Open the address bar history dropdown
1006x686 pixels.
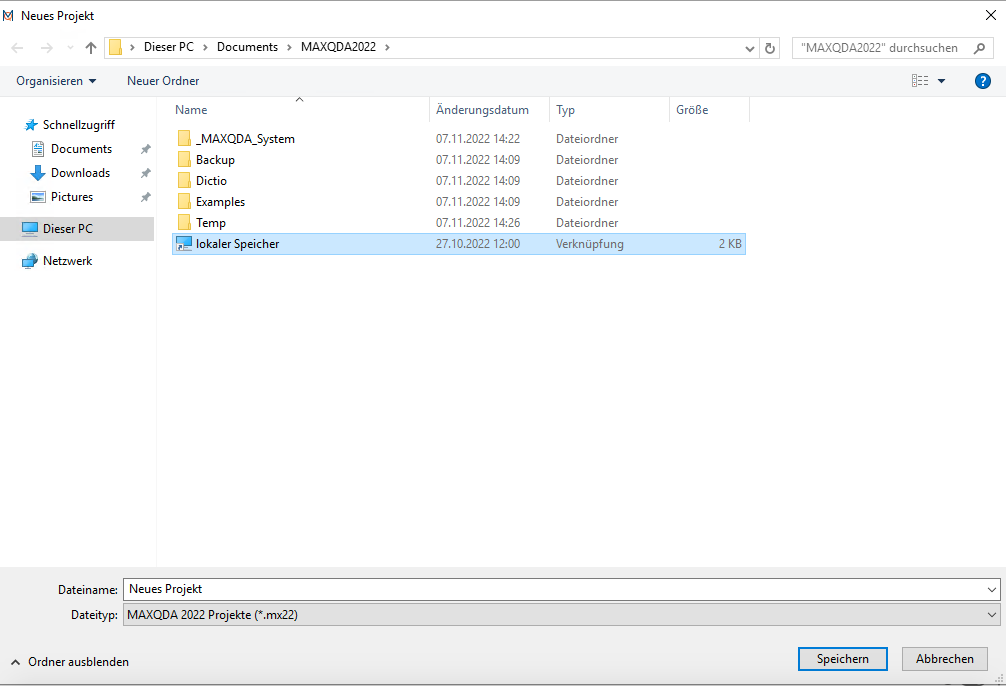tap(750, 48)
